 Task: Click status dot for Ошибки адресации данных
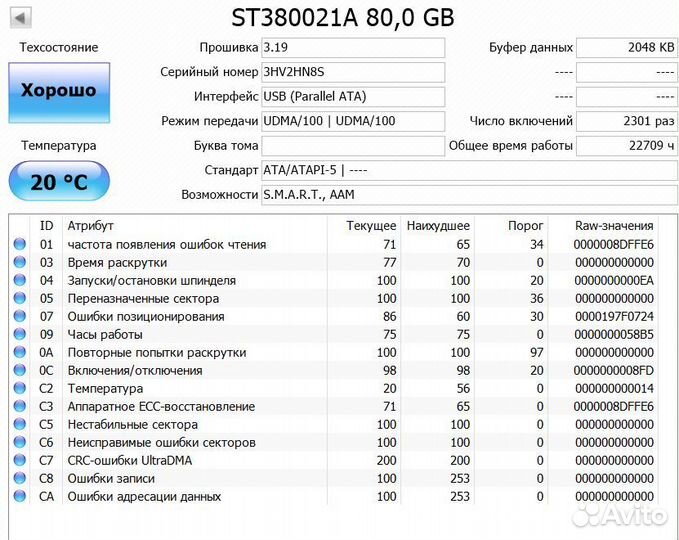click(x=19, y=496)
